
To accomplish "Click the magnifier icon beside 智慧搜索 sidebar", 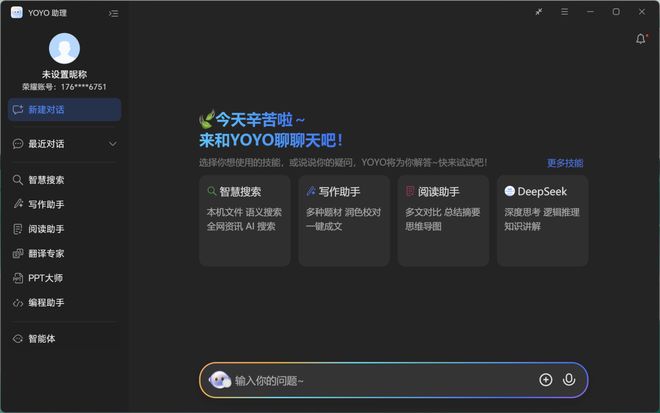I will tap(18, 180).
